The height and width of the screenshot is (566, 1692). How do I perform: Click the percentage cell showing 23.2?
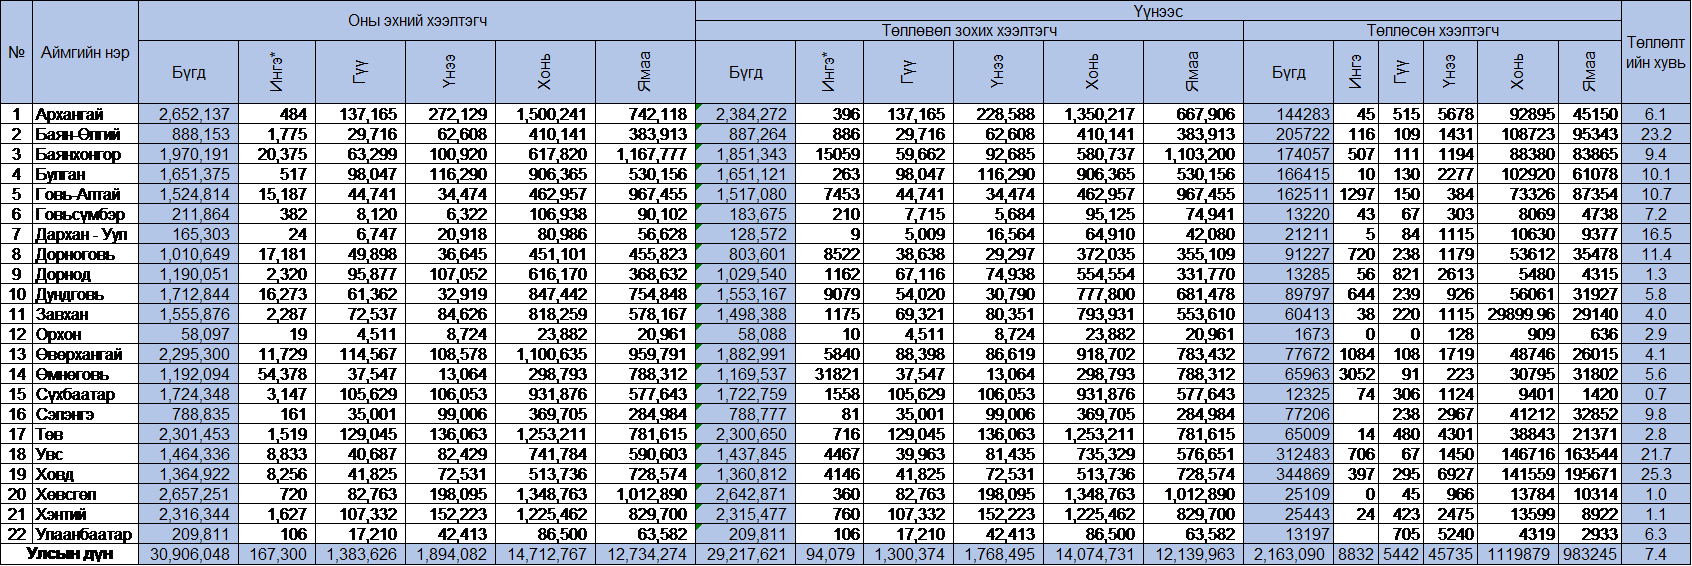[1655, 134]
